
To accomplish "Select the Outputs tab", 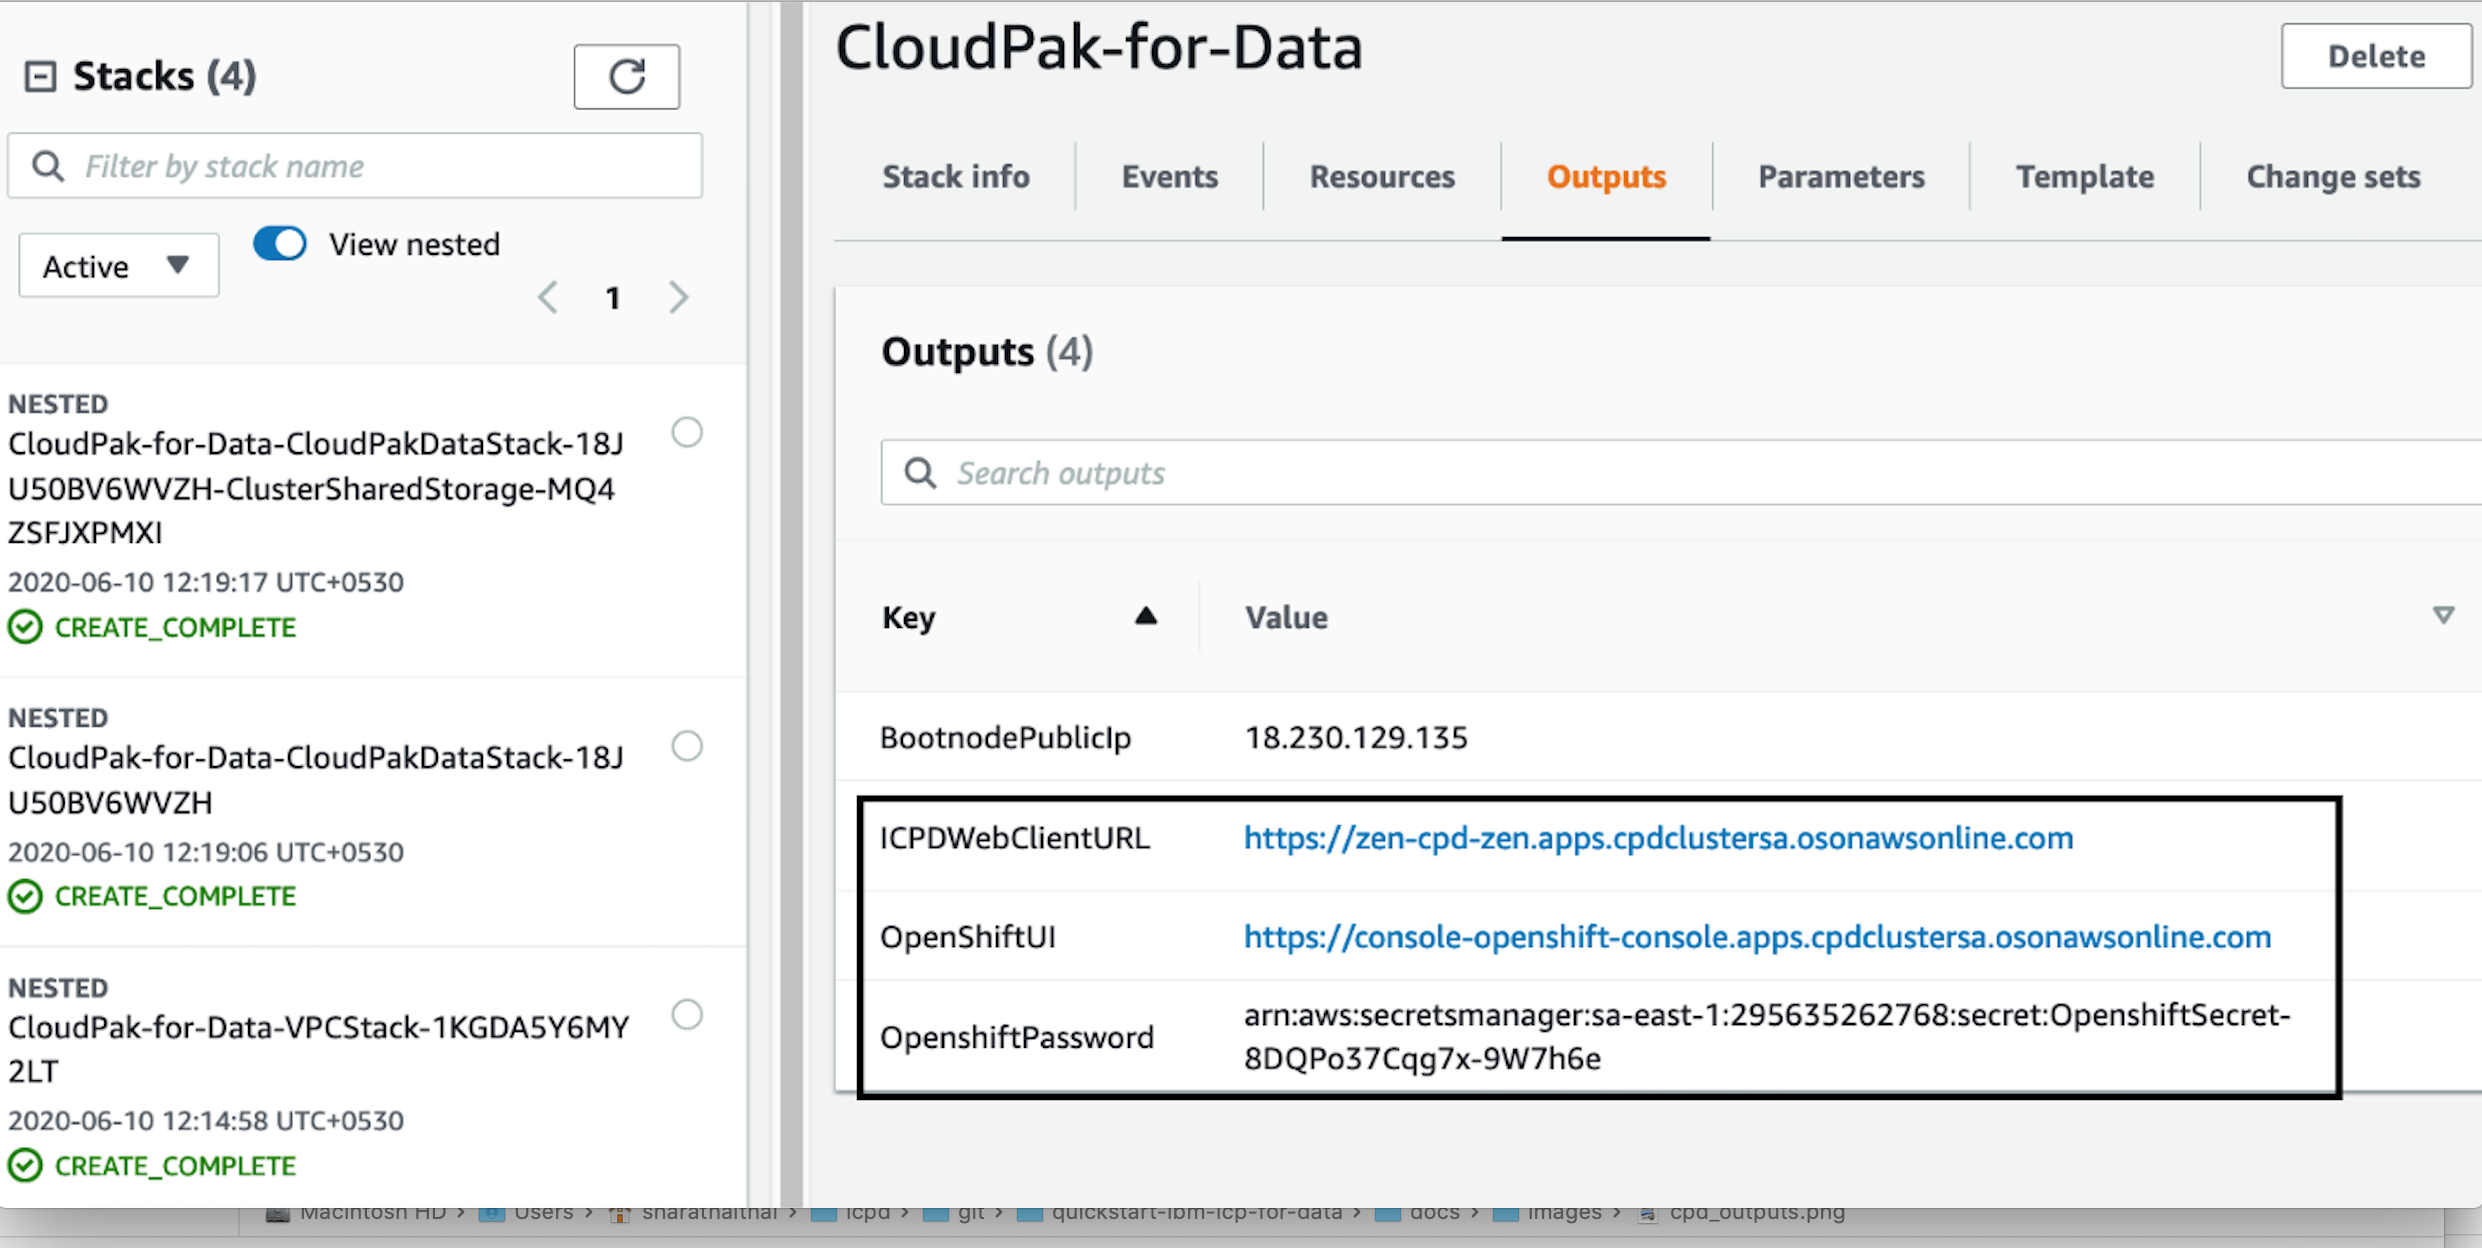I will (1606, 177).
